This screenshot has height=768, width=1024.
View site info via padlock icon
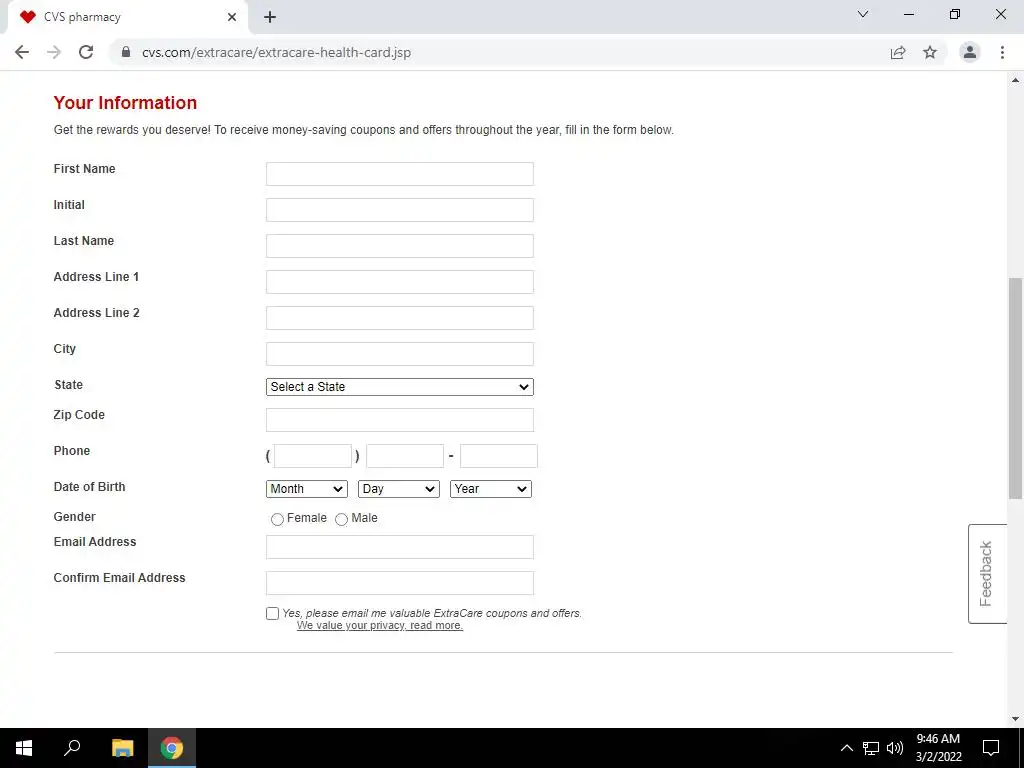(x=127, y=52)
